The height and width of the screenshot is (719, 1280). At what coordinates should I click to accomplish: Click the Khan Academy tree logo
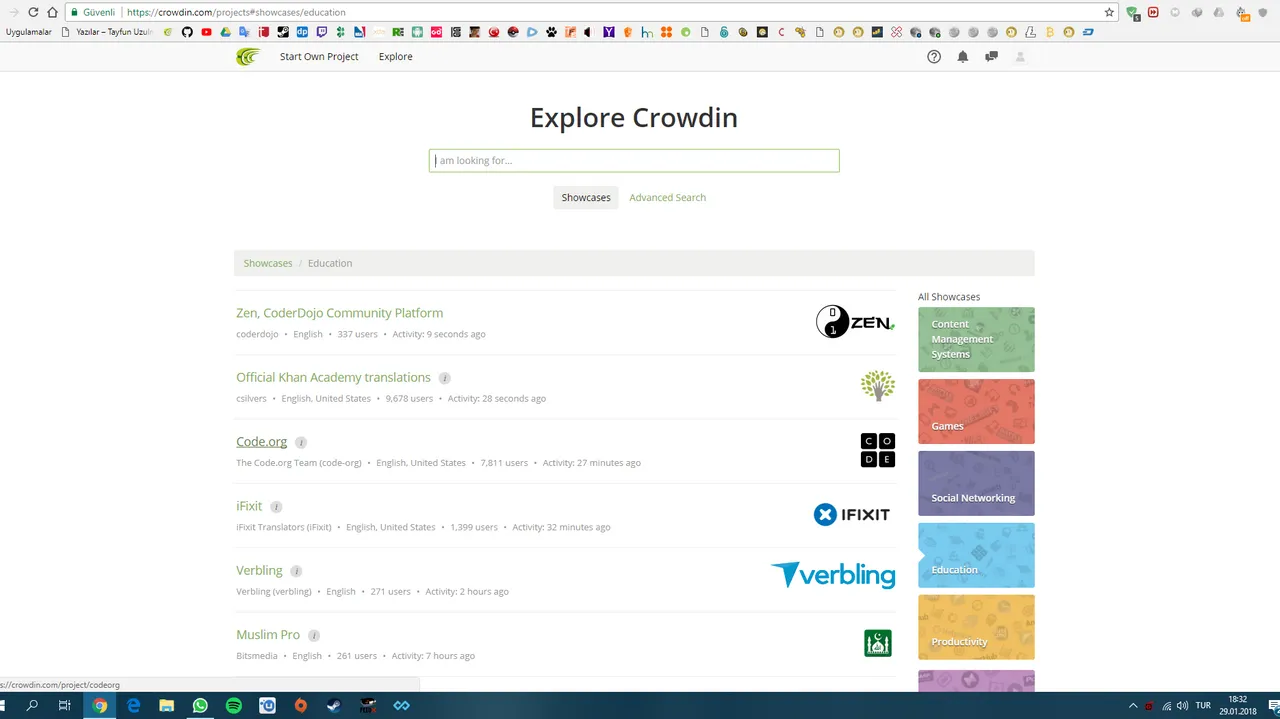[x=878, y=386]
